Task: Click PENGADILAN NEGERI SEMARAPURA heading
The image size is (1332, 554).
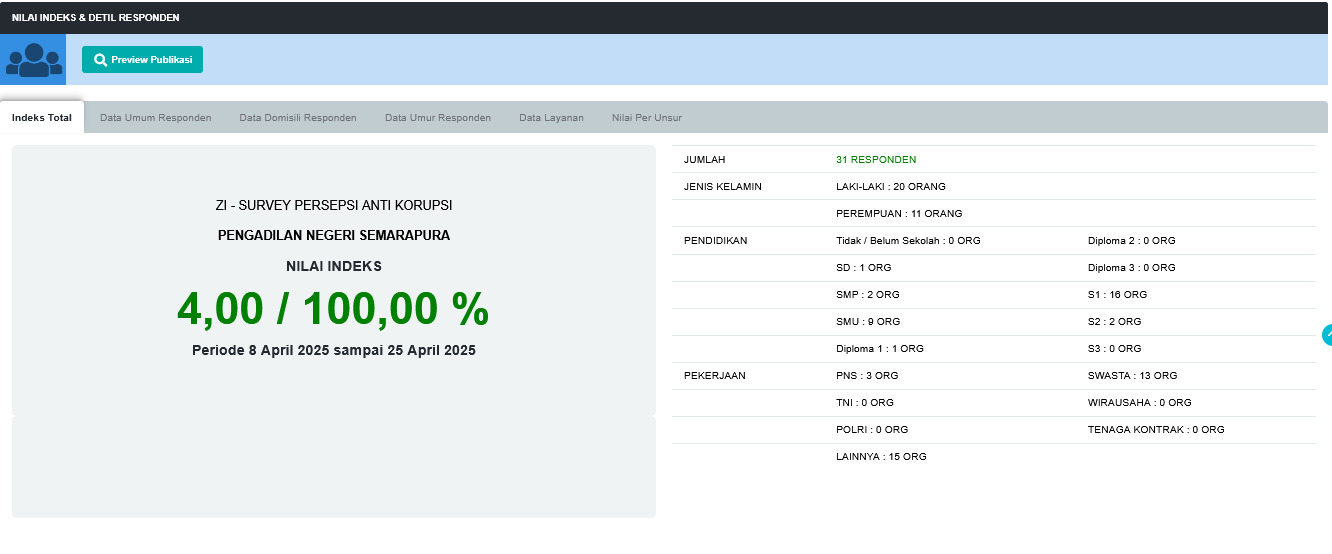Action: (x=334, y=236)
